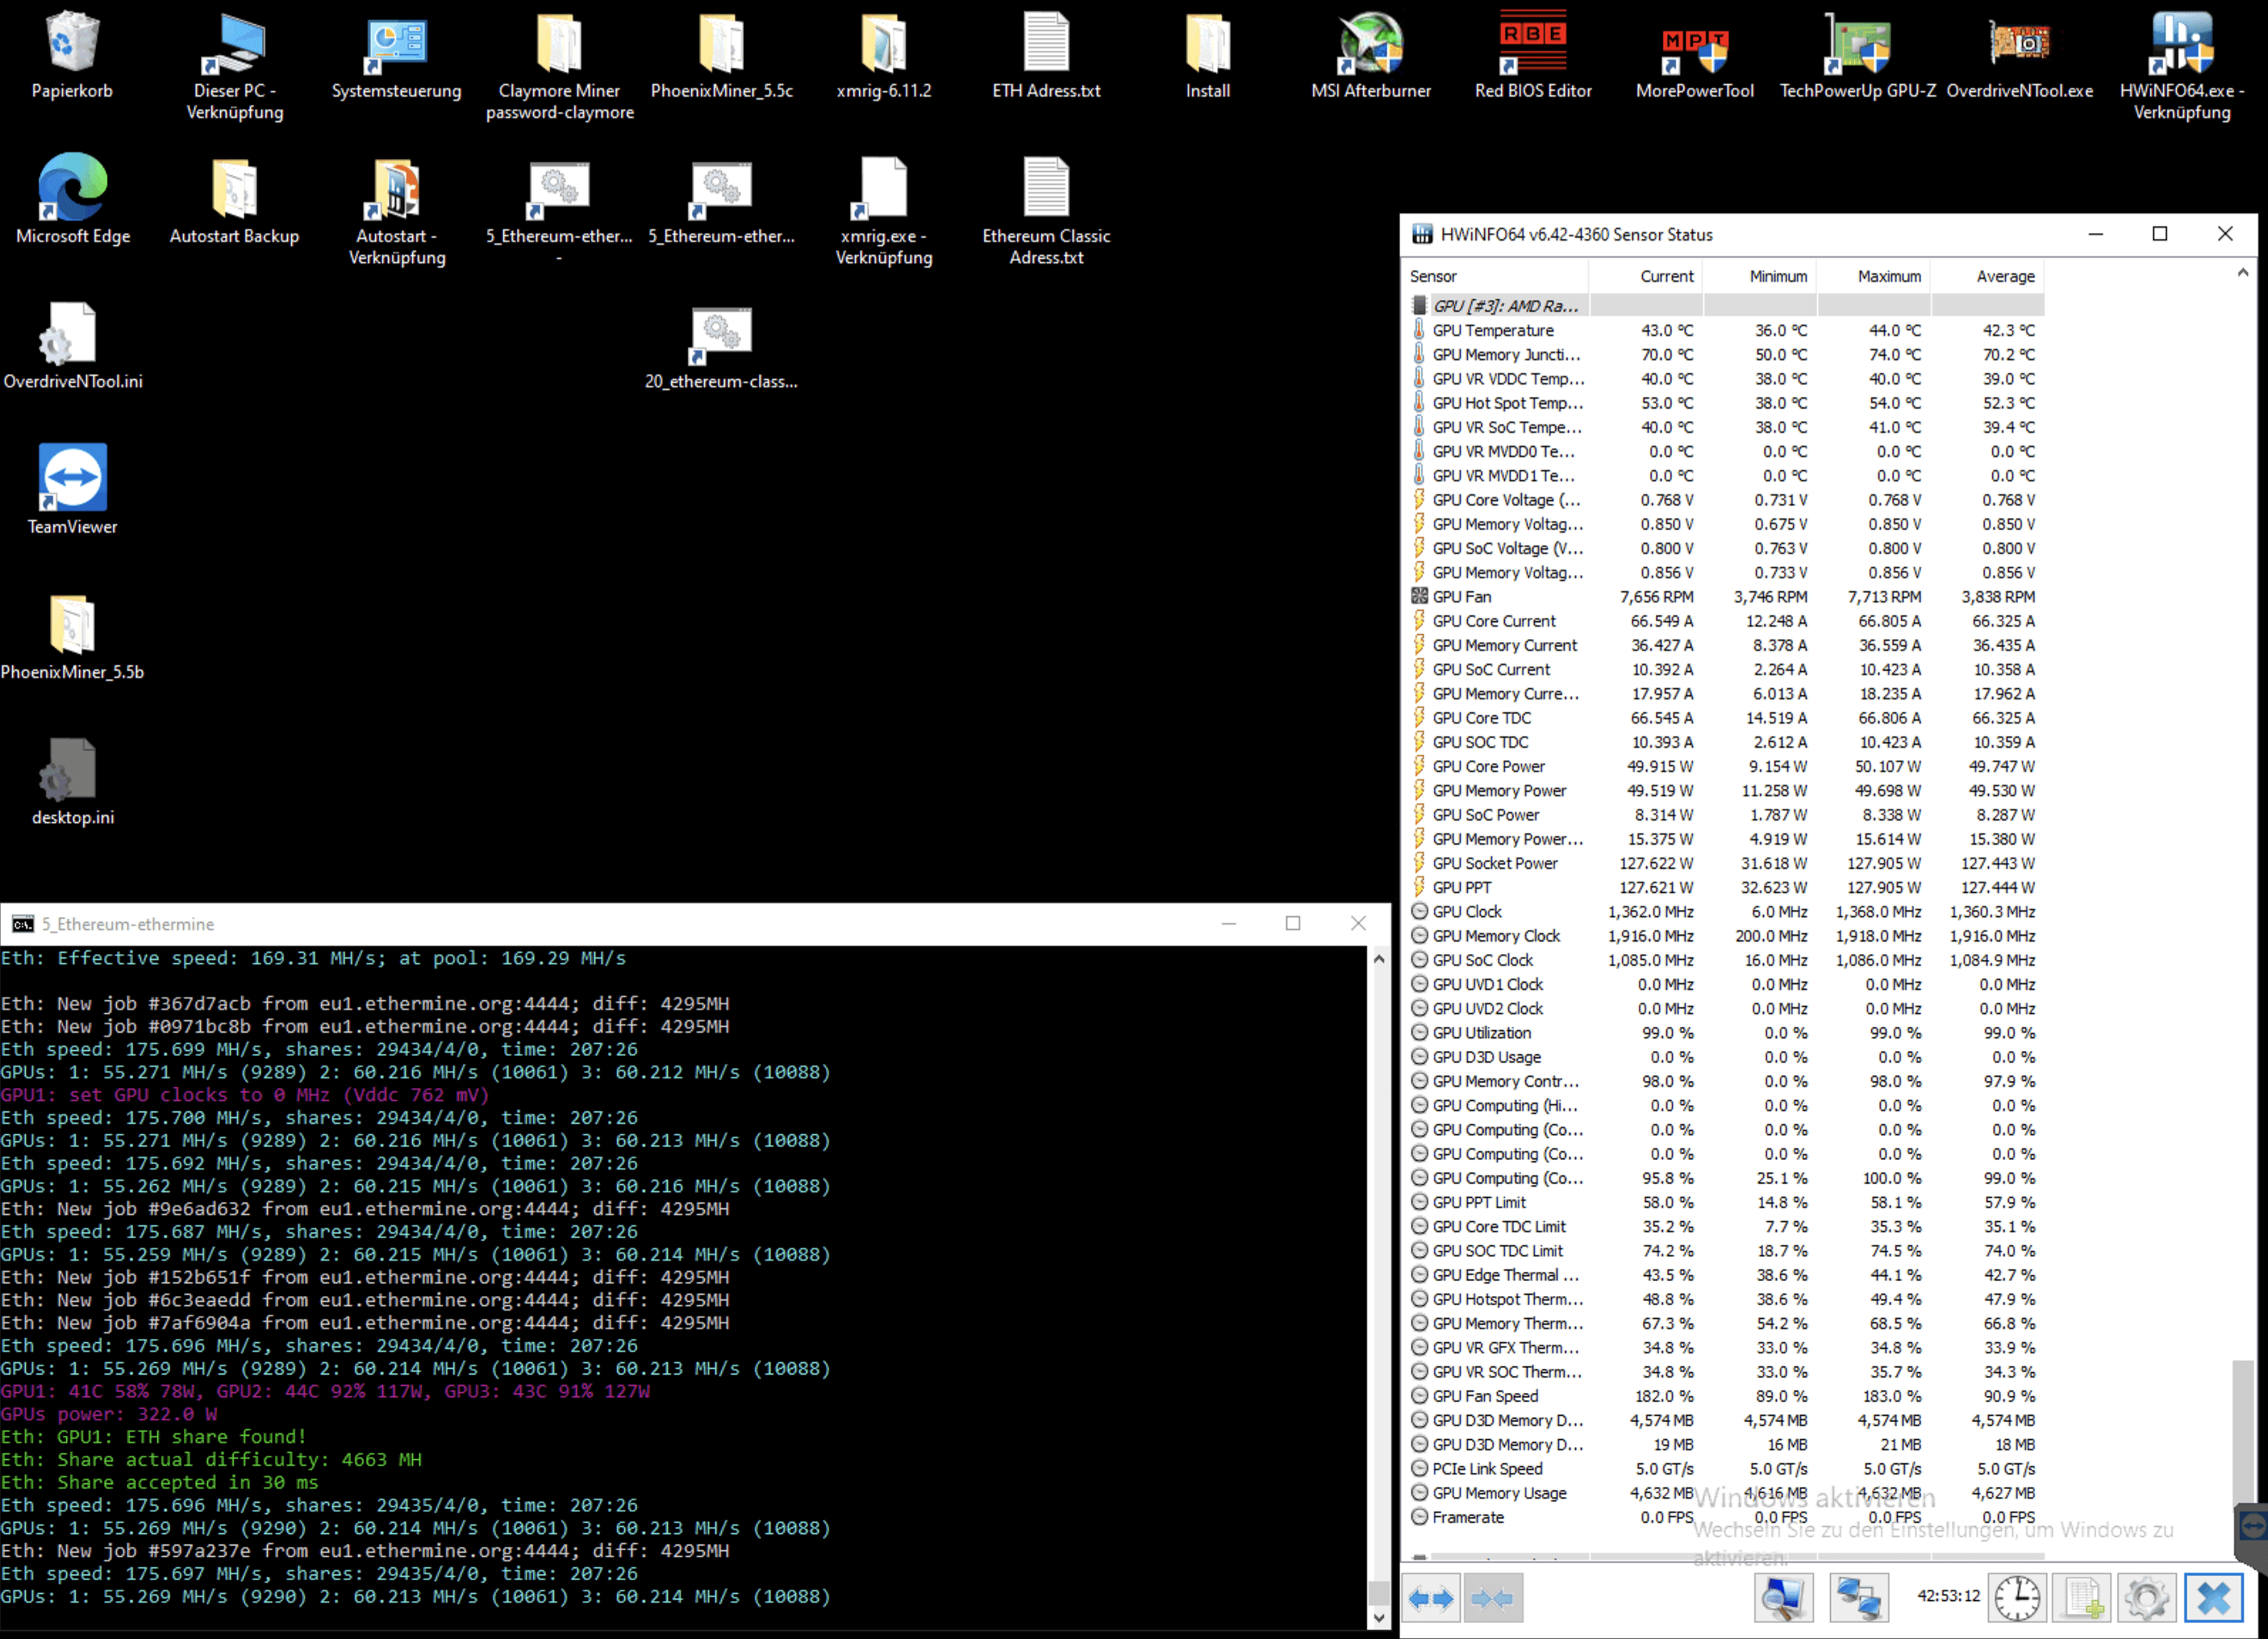
Task: Select the Framerate sensor row
Action: (1725, 1517)
